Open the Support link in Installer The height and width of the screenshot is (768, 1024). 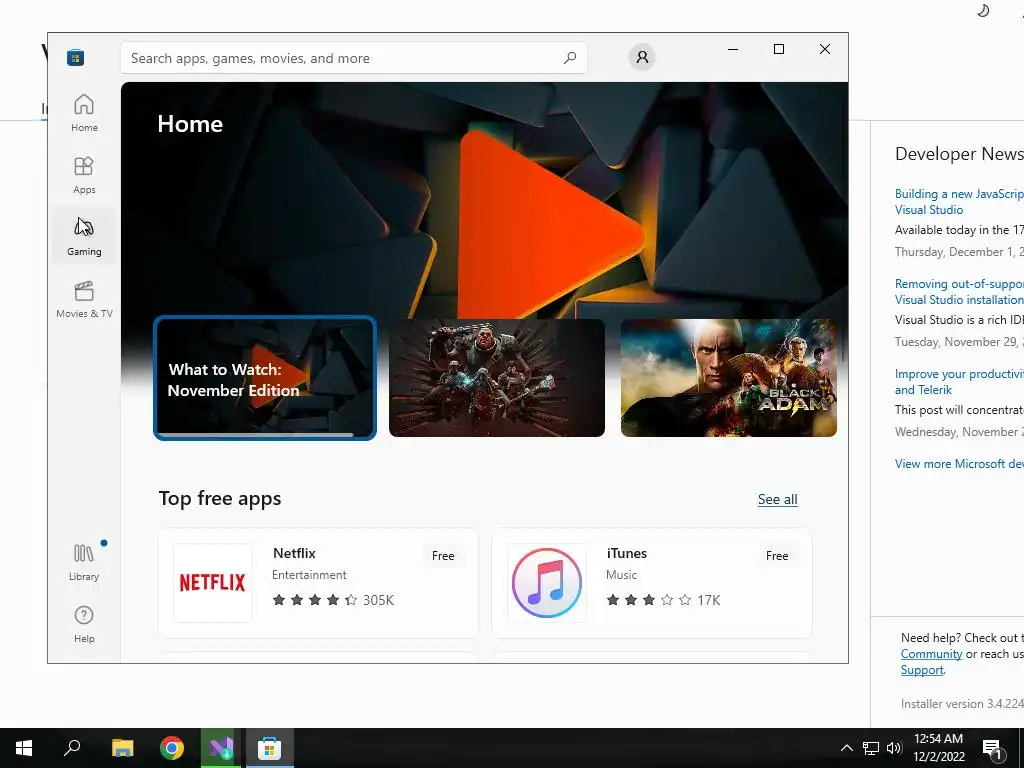pyautogui.click(x=922, y=670)
